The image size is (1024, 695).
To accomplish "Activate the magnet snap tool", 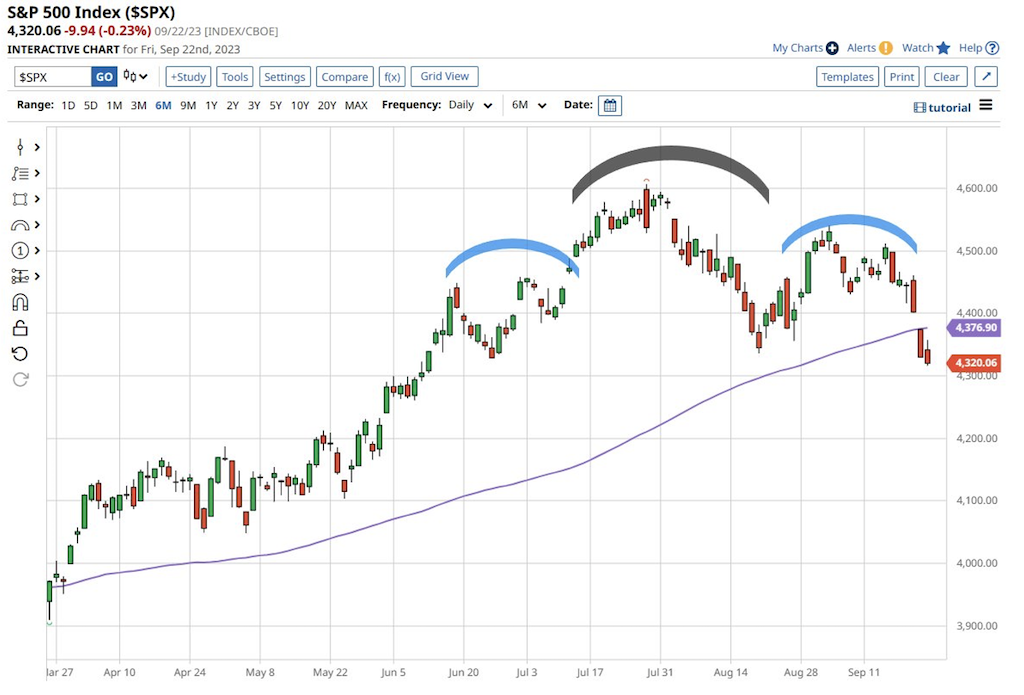I will click(19, 303).
